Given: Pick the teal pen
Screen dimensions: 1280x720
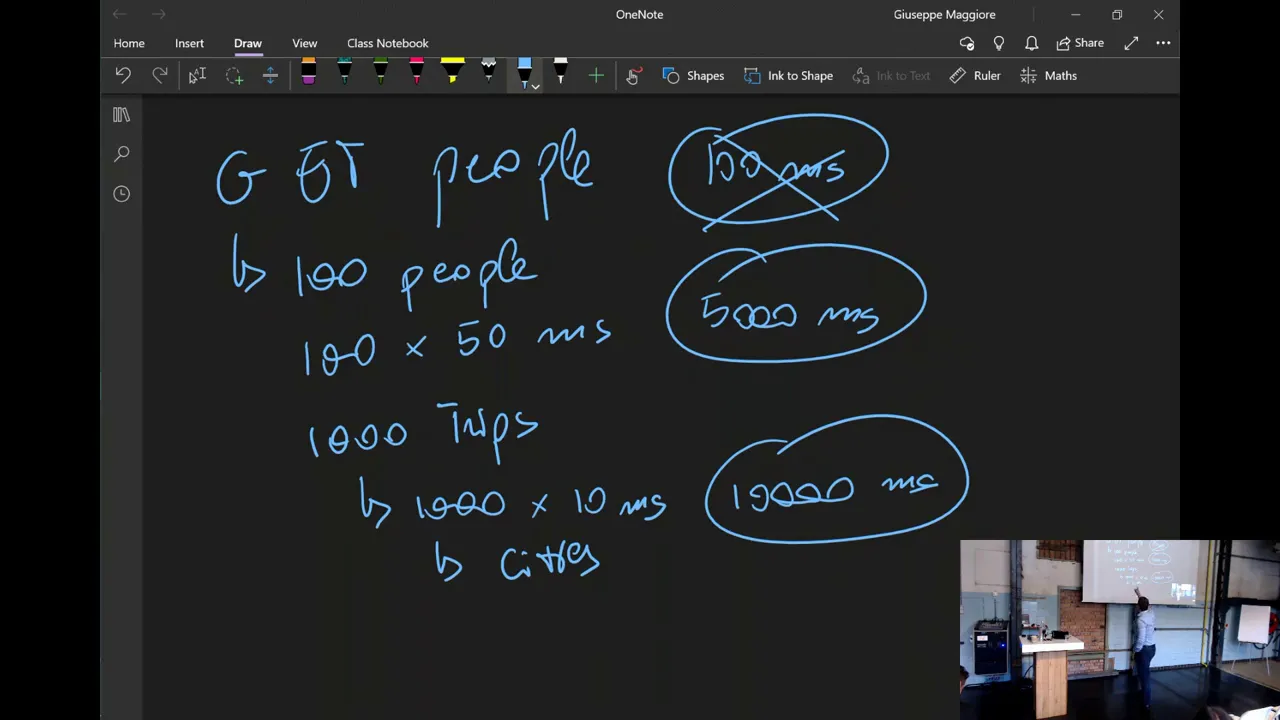Looking at the screenshot, I should [x=344, y=71].
